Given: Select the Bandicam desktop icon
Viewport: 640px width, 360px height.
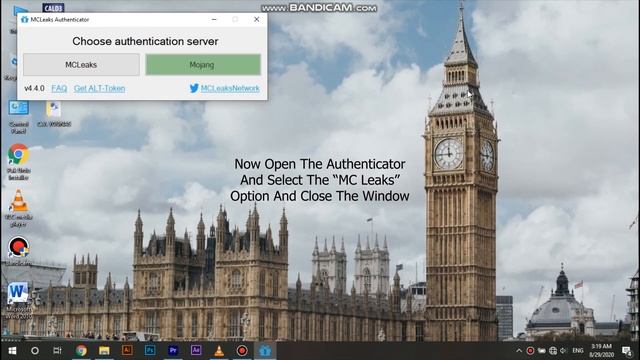Looking at the screenshot, I should click(x=18, y=251).
